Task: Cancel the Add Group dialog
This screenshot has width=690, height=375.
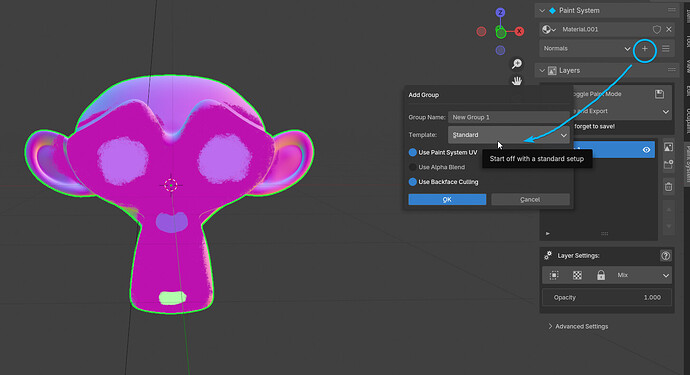Action: coord(530,199)
